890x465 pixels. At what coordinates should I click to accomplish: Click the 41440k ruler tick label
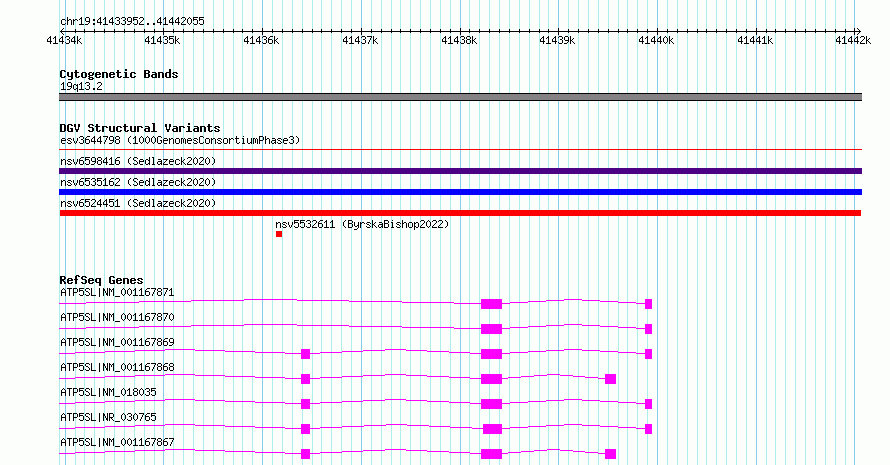point(656,40)
